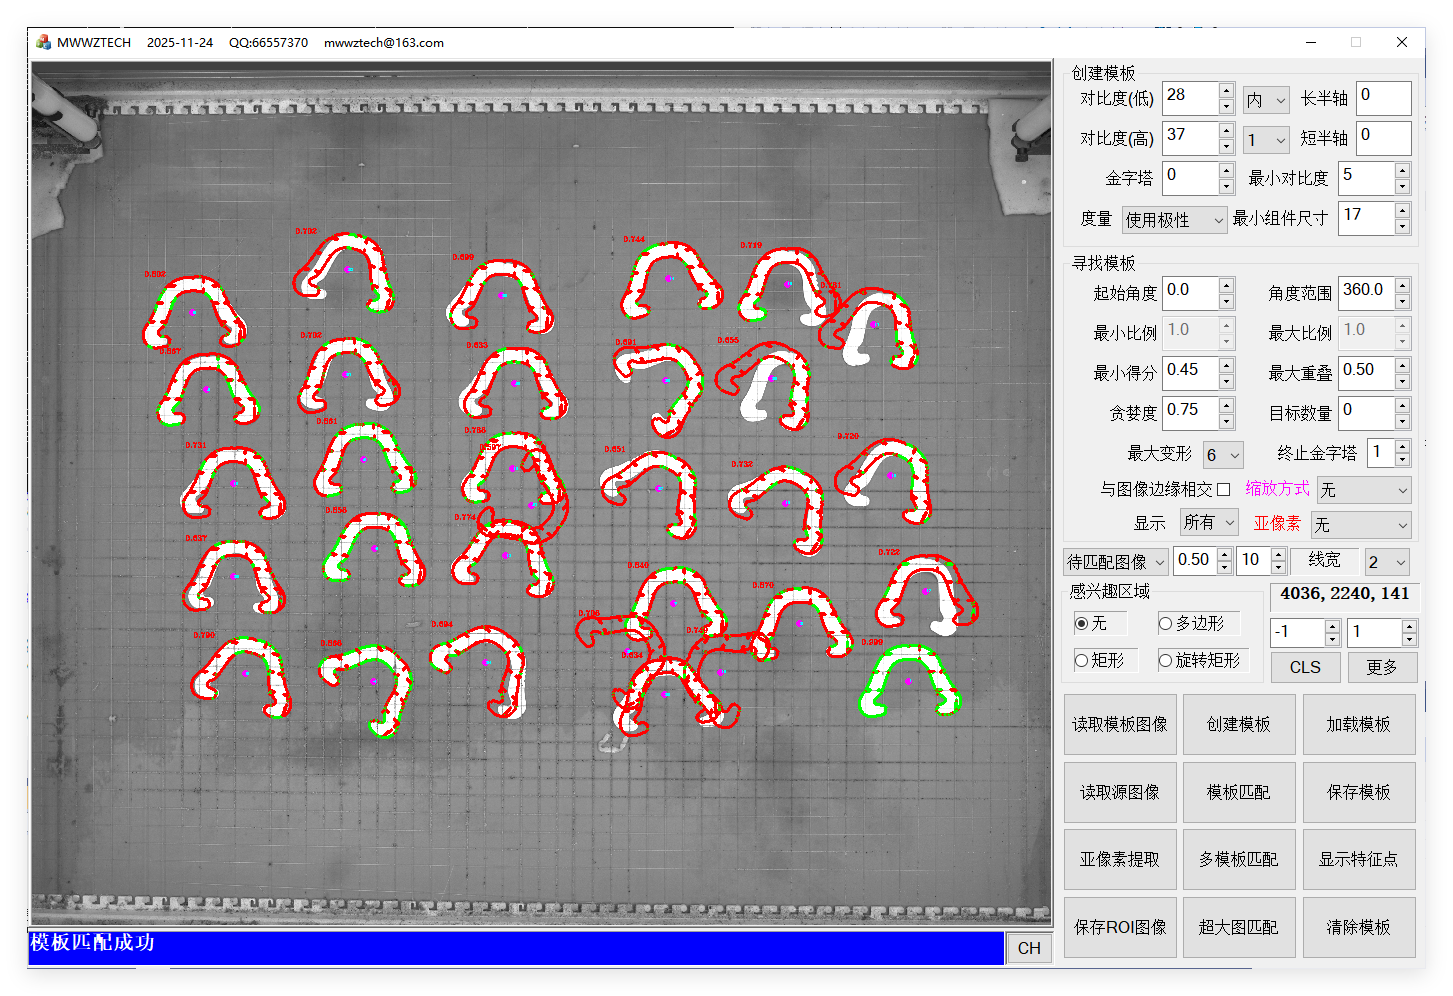The height and width of the screenshot is (996, 1453).
Task: Choose the 旋转矩形 region option
Action: pyautogui.click(x=1166, y=660)
